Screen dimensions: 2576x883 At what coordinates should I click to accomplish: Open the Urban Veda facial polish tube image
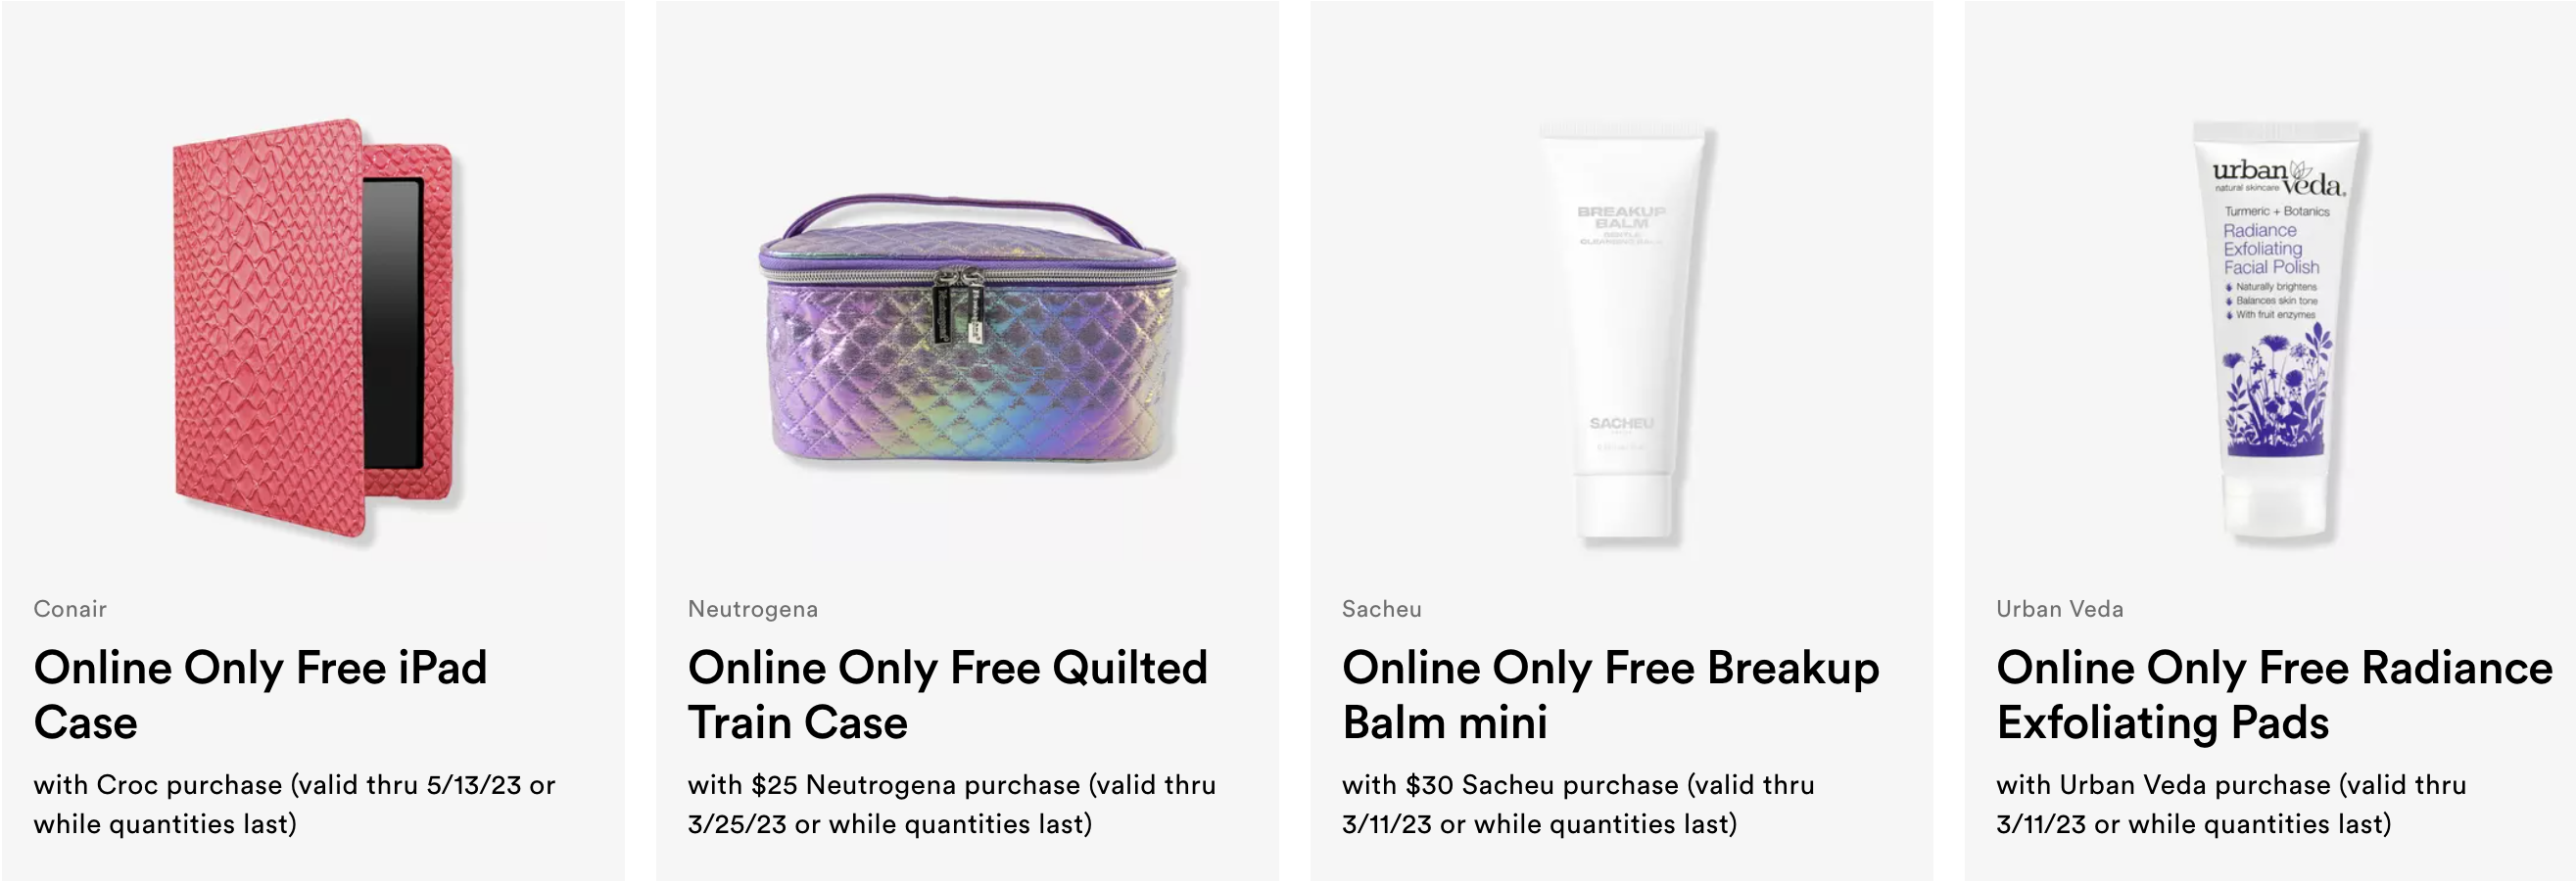click(x=2275, y=332)
